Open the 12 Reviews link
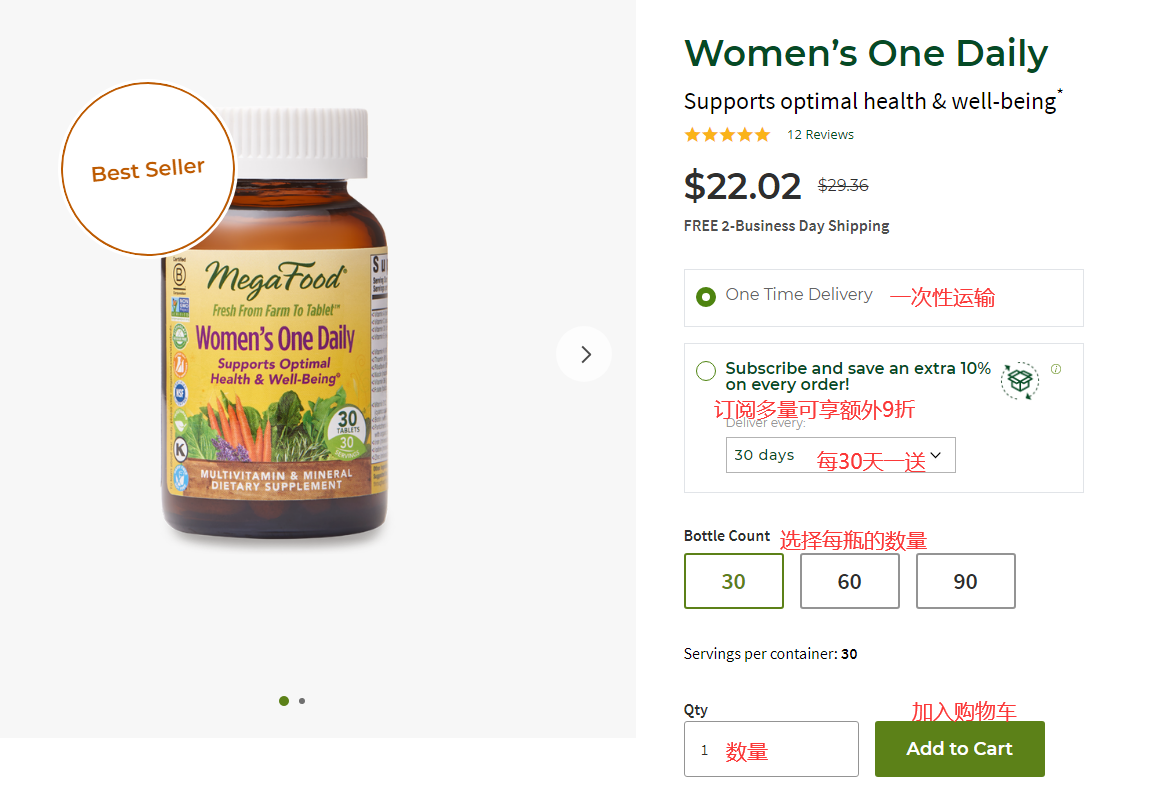 point(820,135)
